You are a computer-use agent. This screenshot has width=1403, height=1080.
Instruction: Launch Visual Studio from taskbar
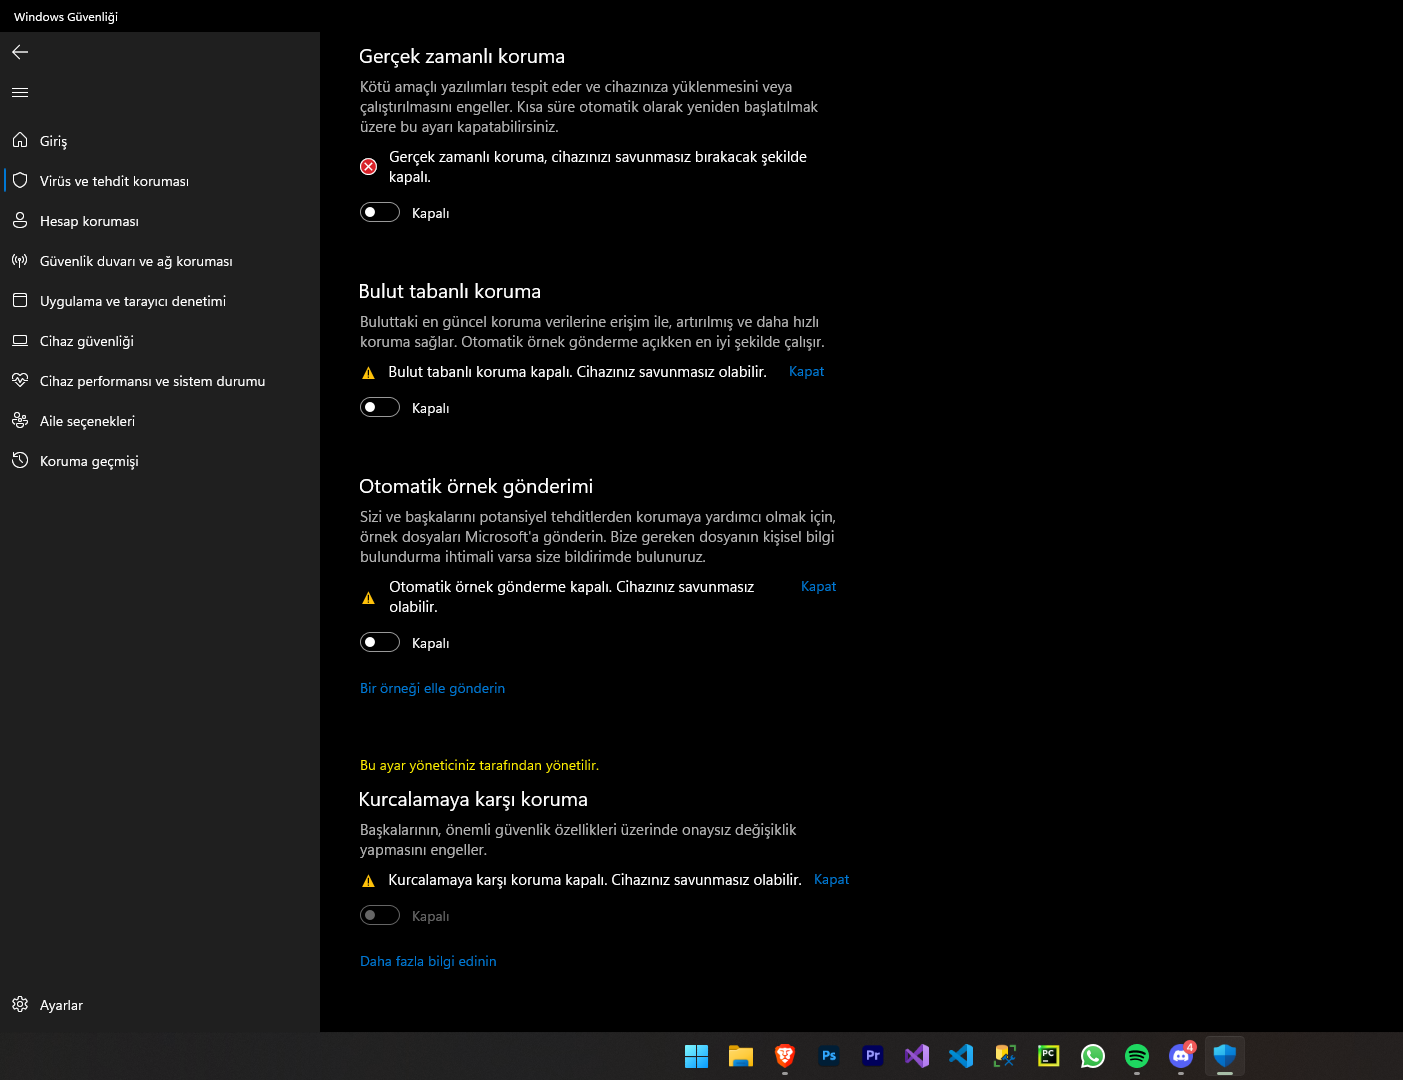pyautogui.click(x=917, y=1056)
